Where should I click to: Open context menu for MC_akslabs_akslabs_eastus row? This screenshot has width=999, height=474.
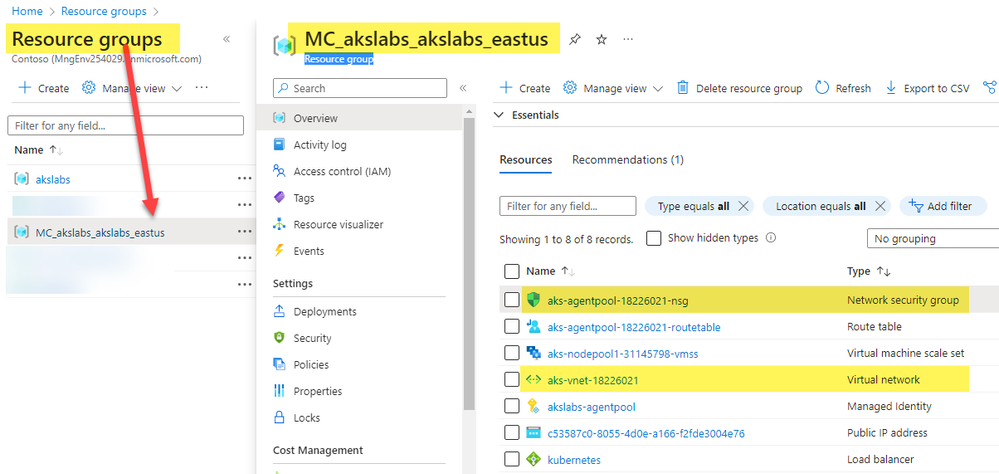click(245, 232)
